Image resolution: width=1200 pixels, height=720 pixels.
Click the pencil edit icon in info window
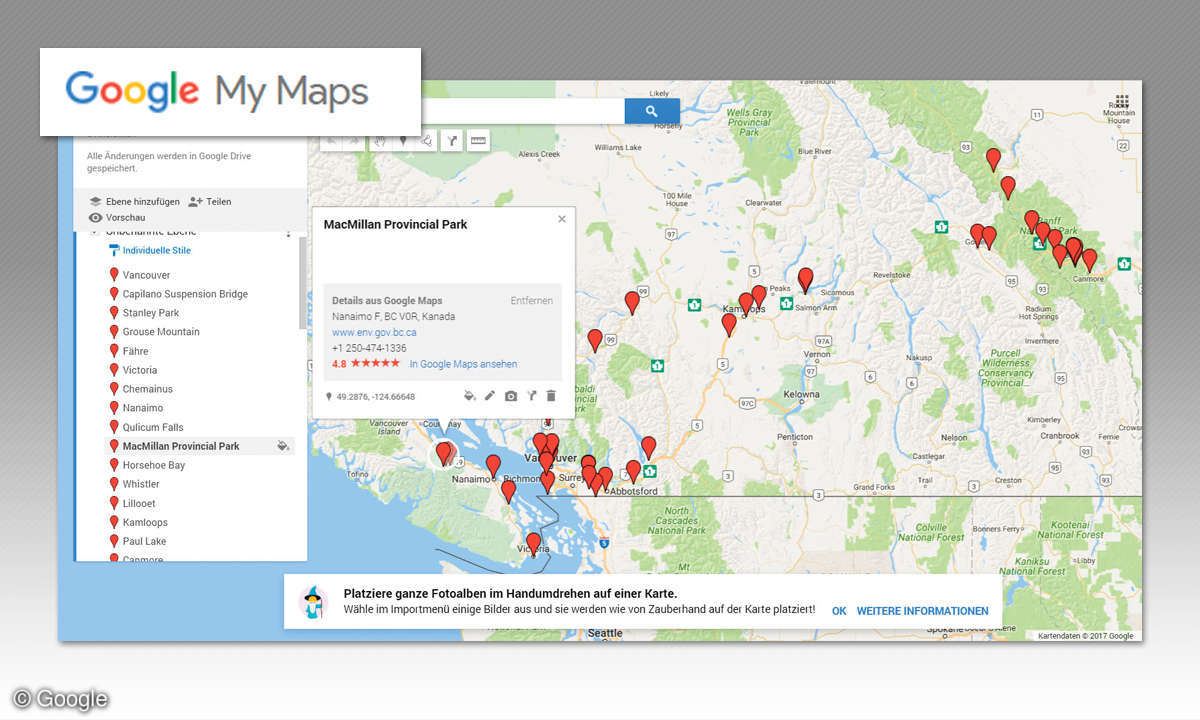click(x=490, y=396)
